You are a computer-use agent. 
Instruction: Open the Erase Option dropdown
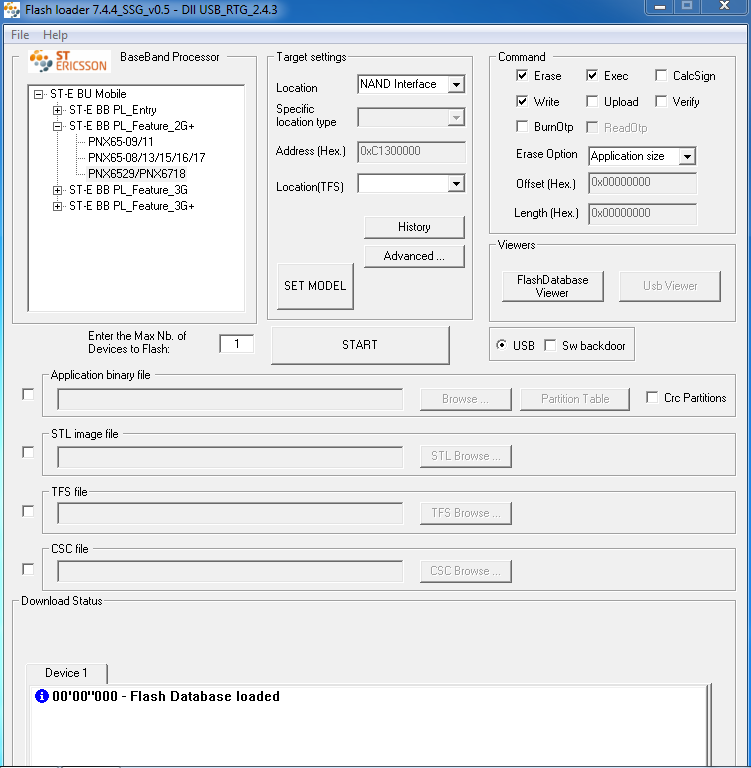tap(687, 157)
